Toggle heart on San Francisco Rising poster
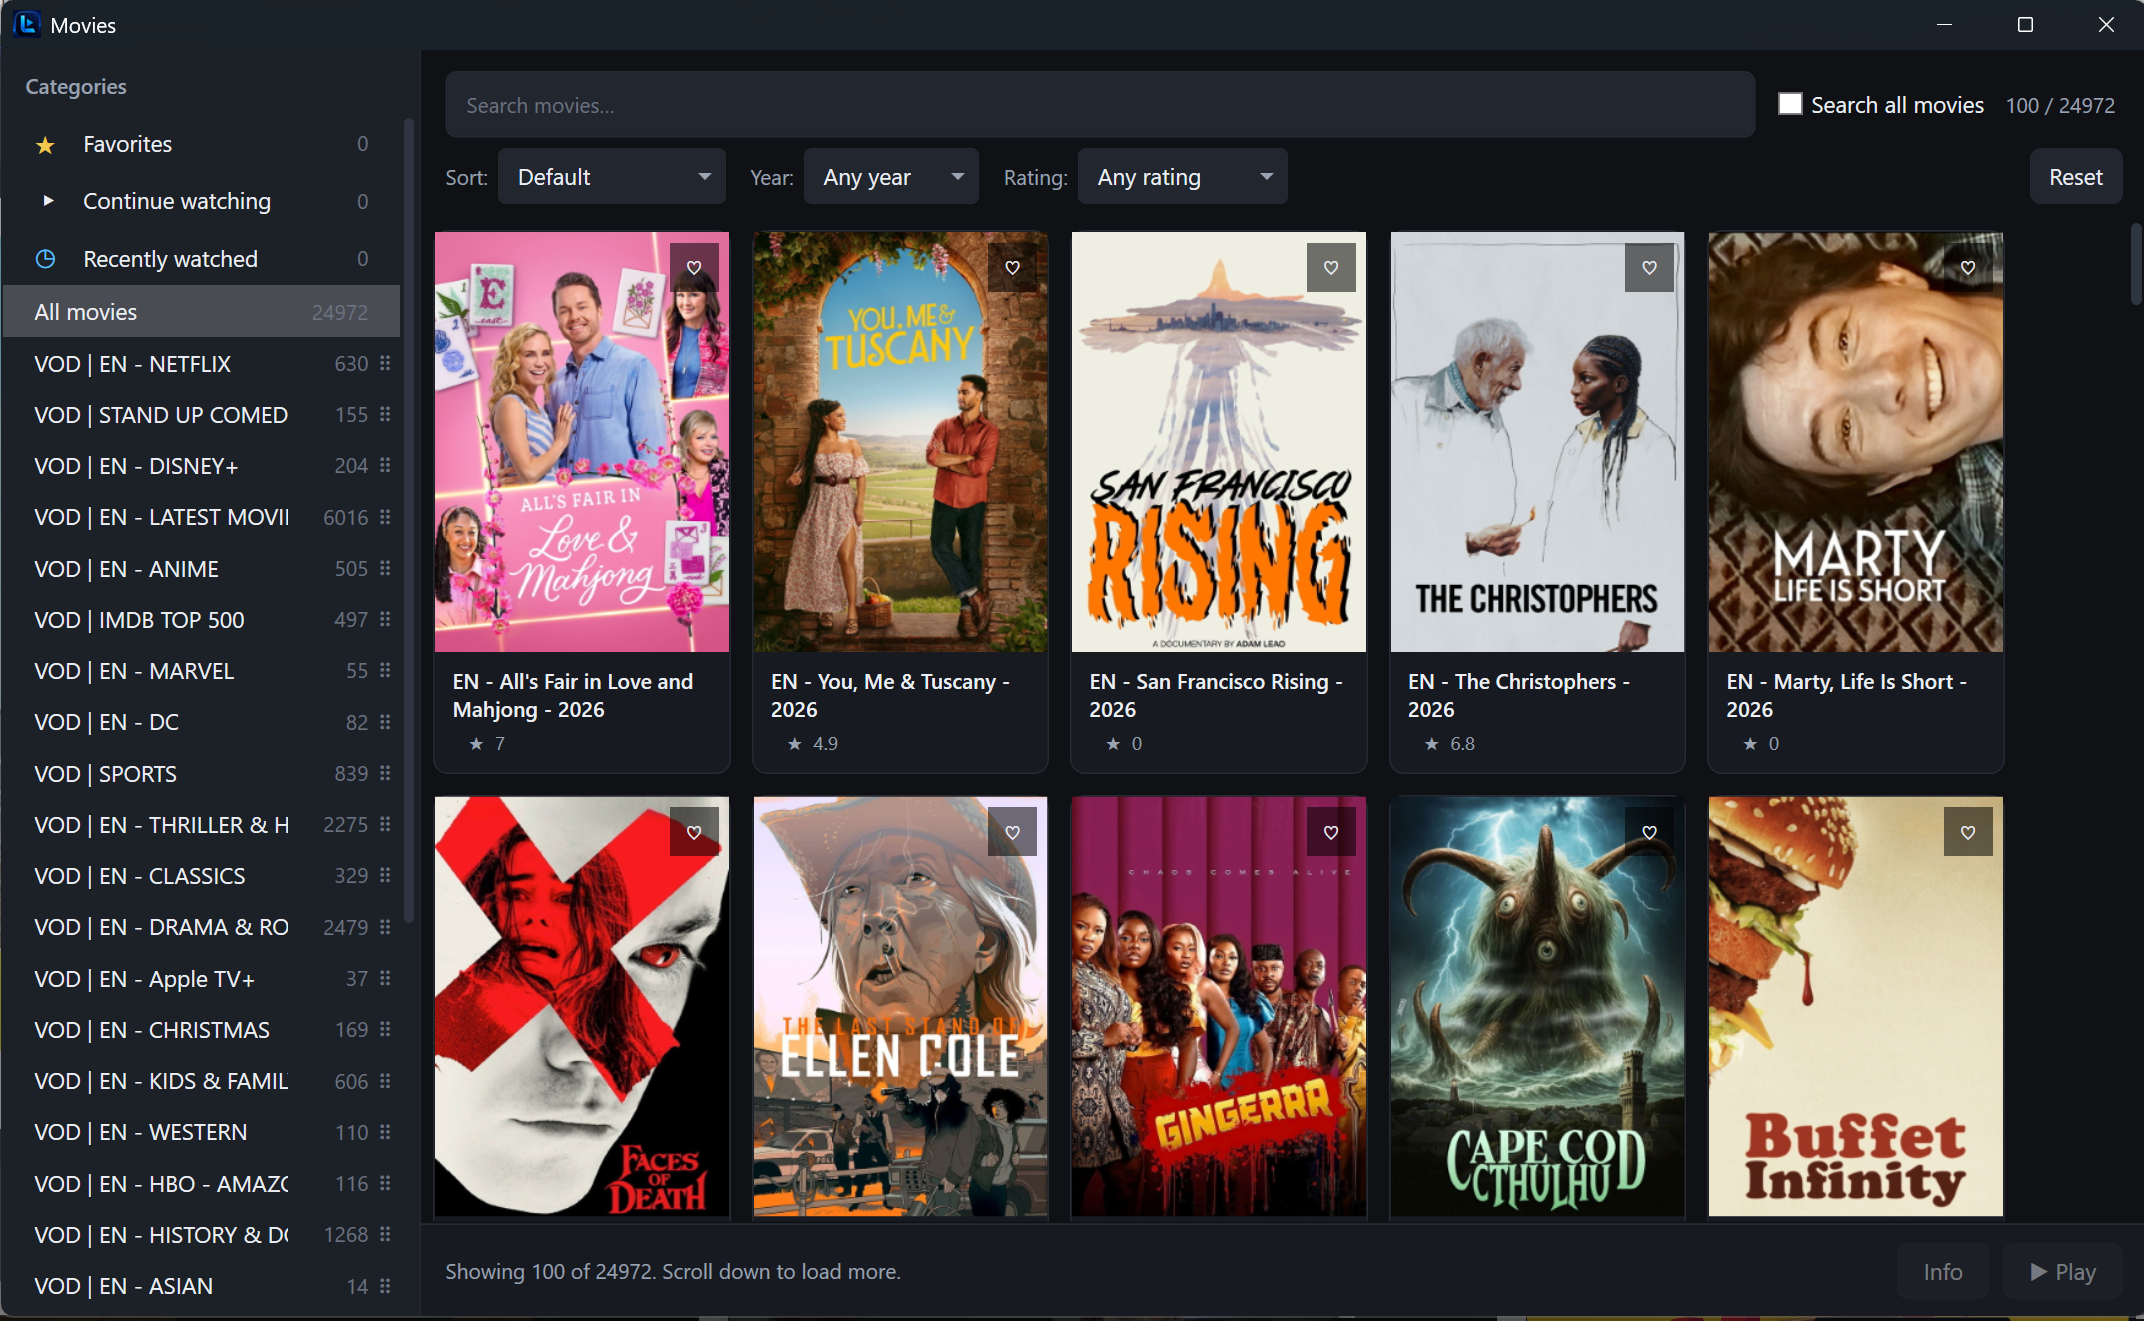Screen dimensions: 2144x1321 [1331, 267]
